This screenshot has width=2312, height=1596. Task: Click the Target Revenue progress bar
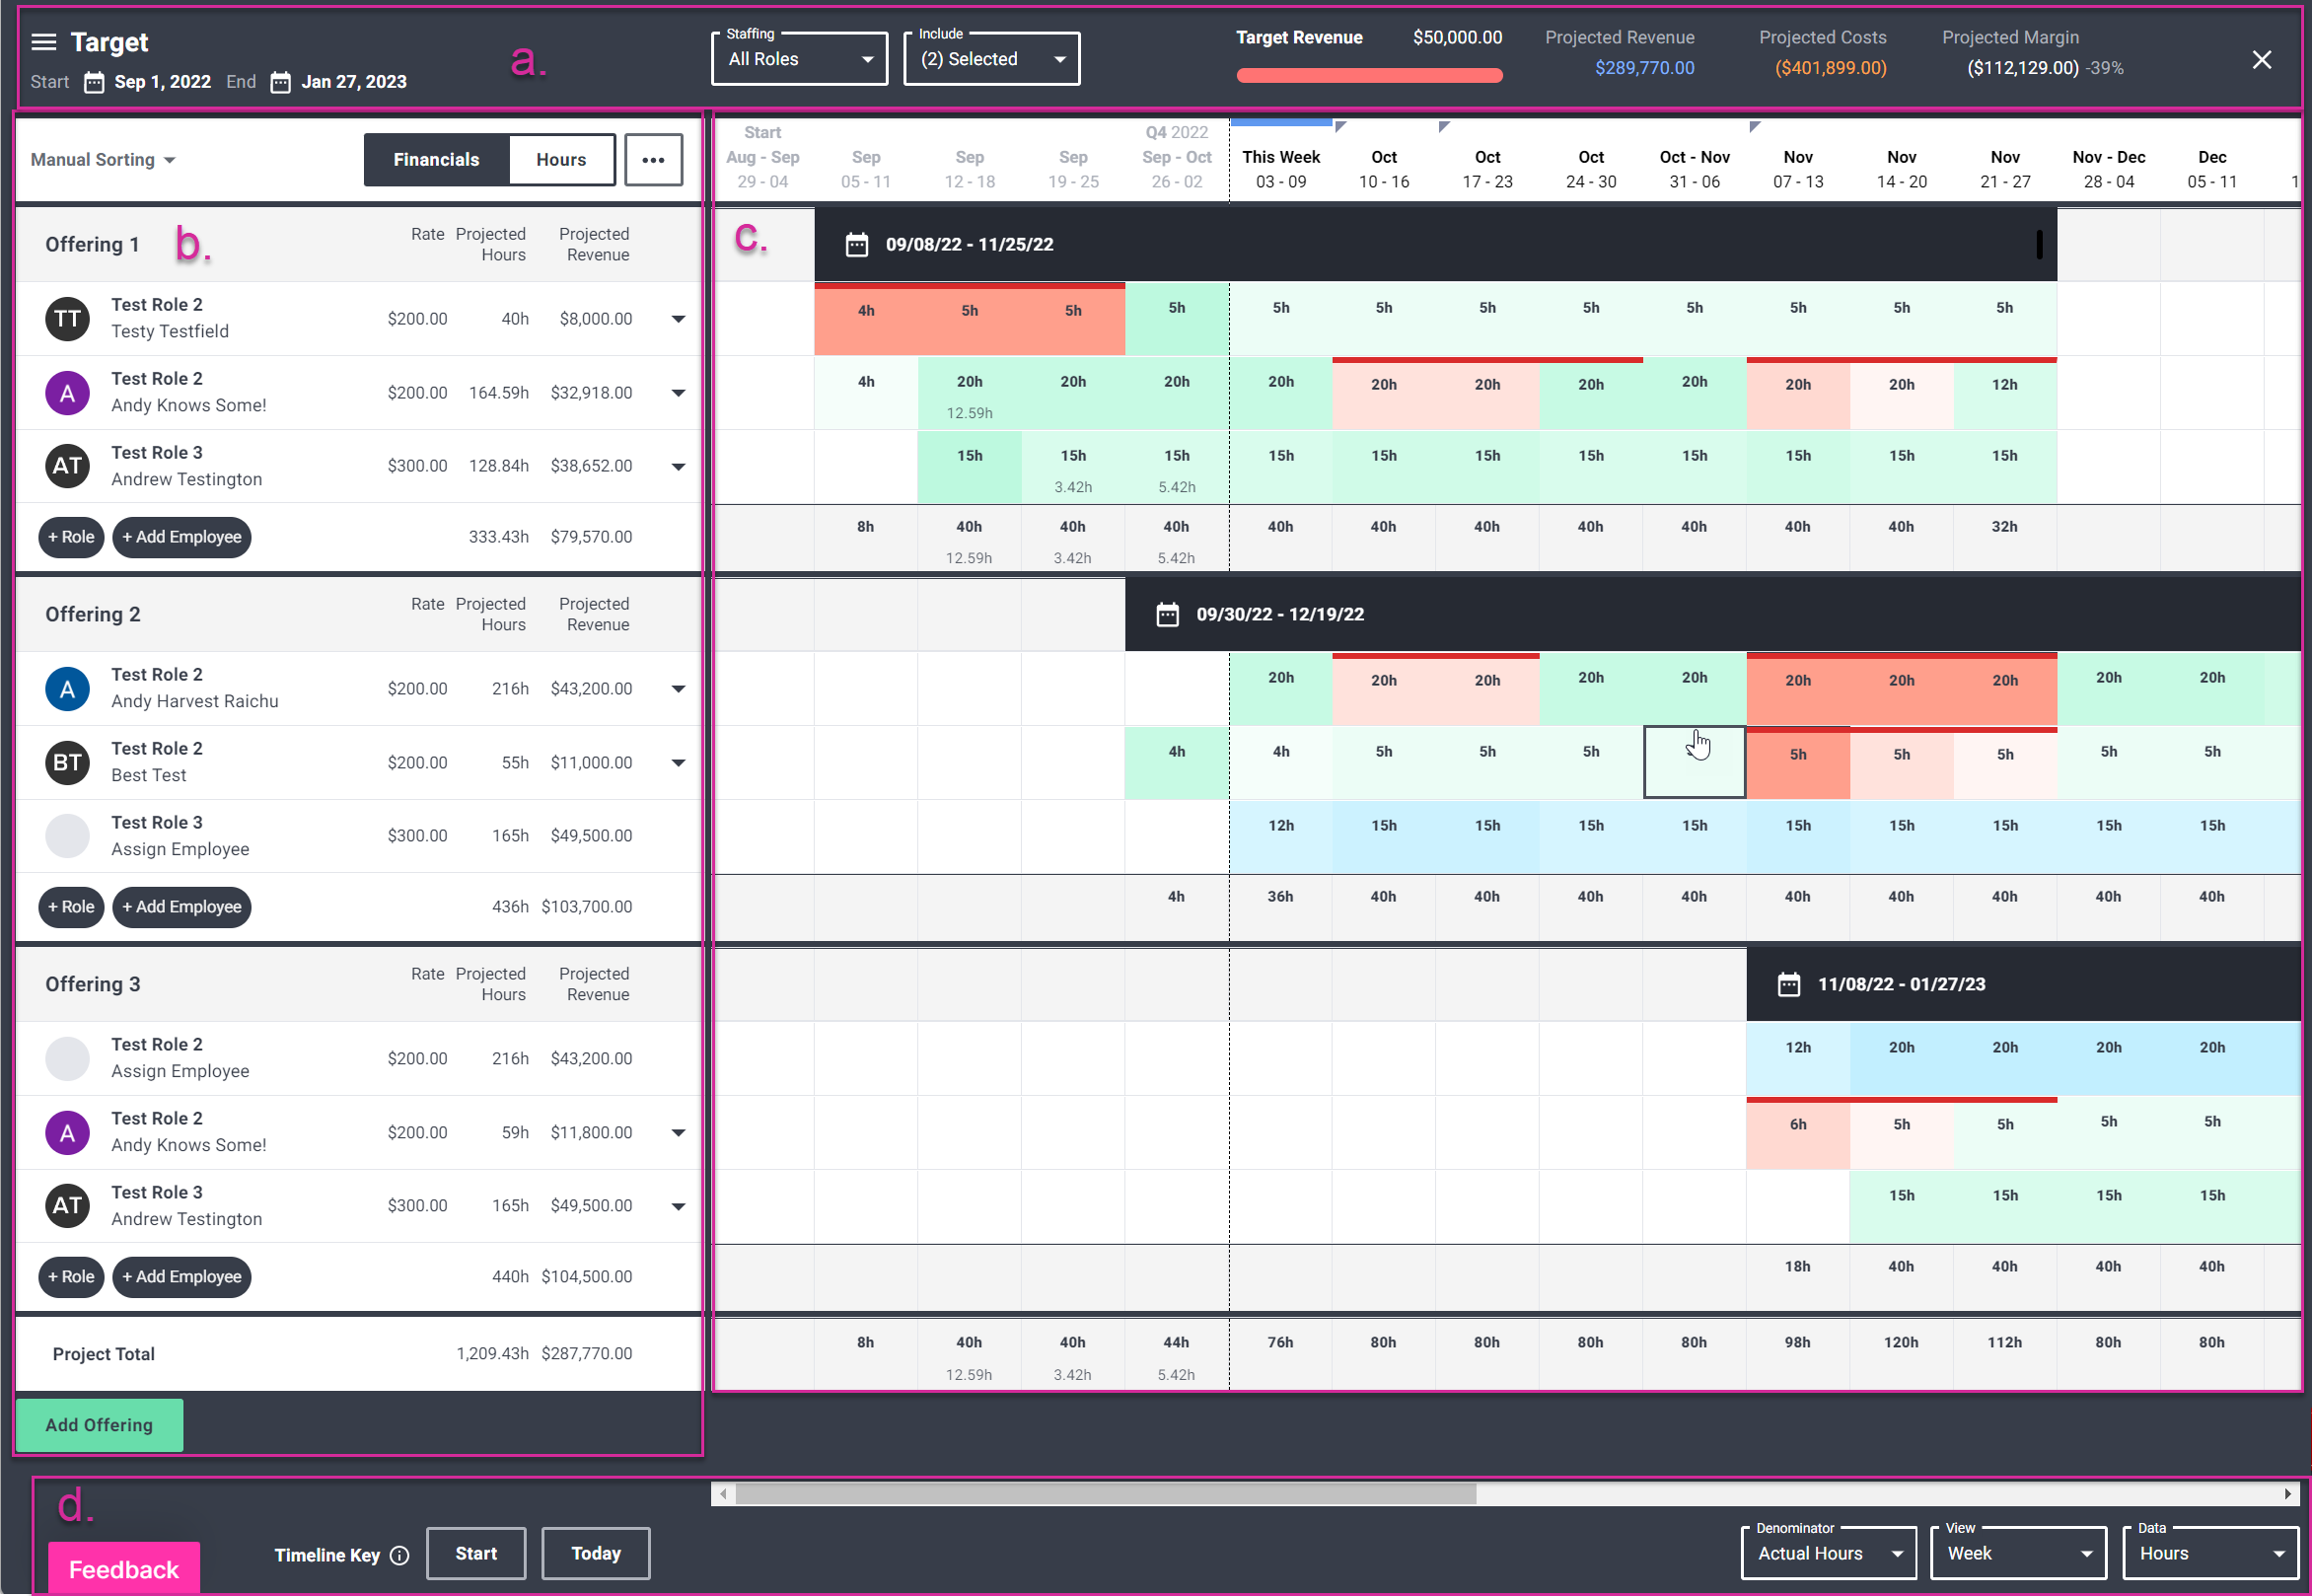pos(1368,74)
